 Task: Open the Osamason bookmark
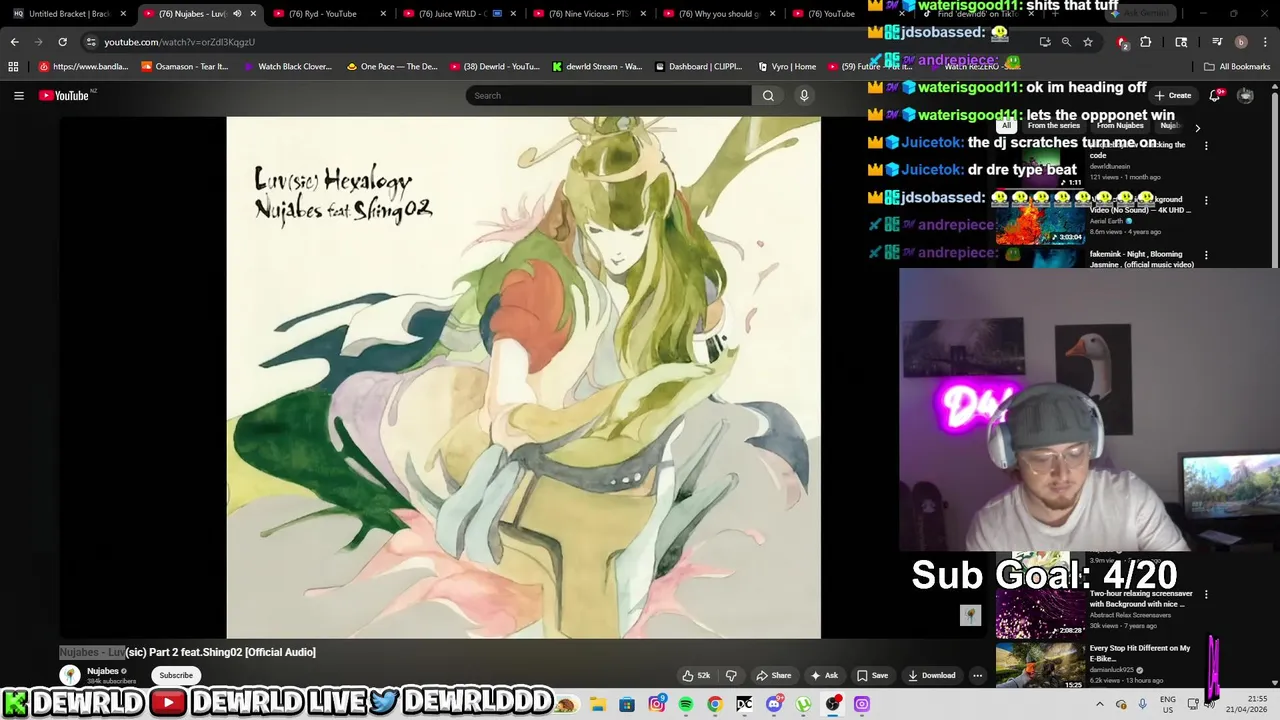pos(185,67)
